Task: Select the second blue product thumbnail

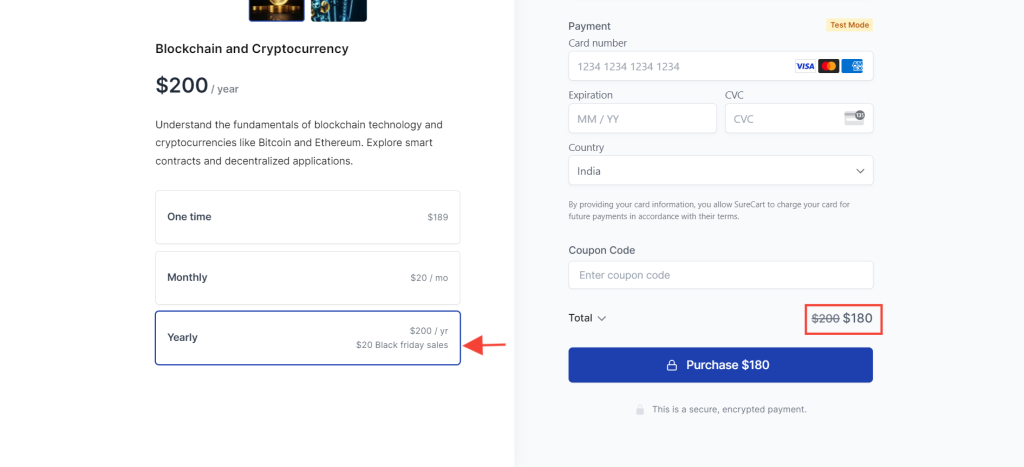Action: [338, 10]
